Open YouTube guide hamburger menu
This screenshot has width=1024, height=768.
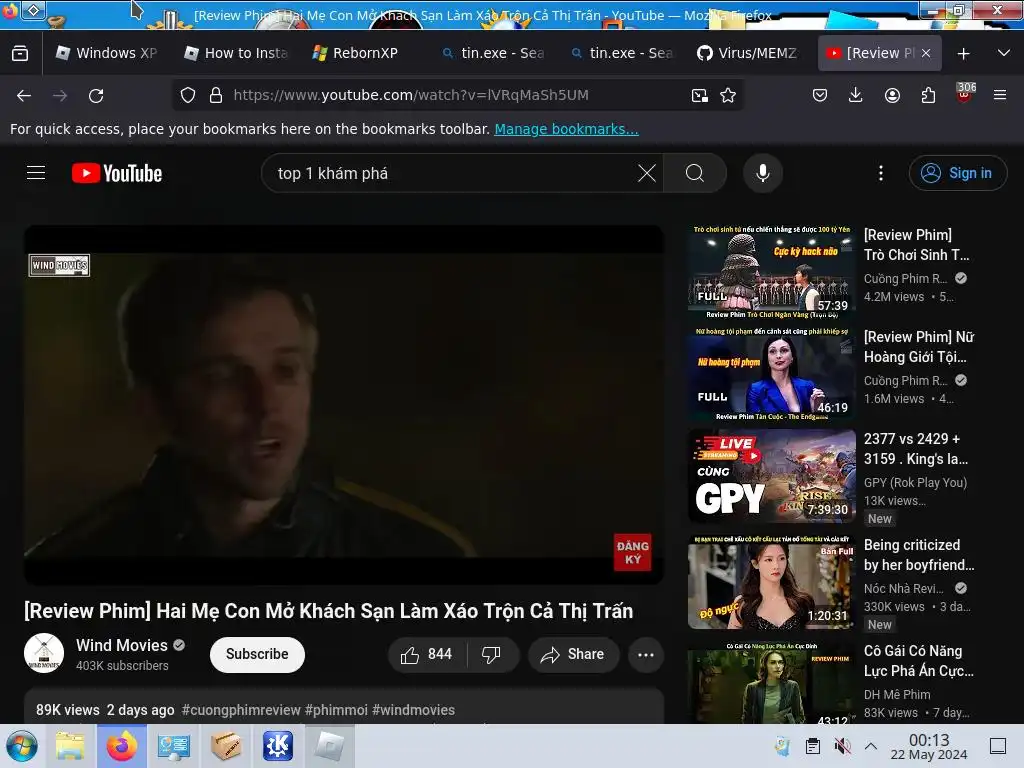tap(36, 173)
